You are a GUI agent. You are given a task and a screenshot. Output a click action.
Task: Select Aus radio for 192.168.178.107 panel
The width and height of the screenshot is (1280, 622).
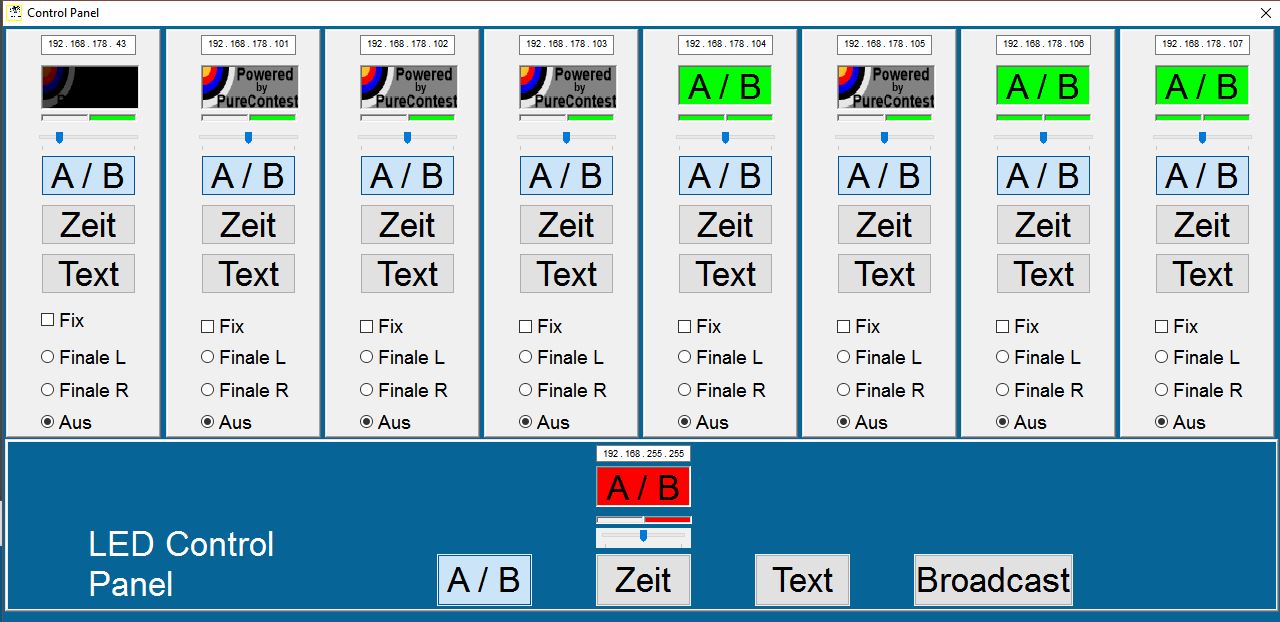click(1161, 422)
